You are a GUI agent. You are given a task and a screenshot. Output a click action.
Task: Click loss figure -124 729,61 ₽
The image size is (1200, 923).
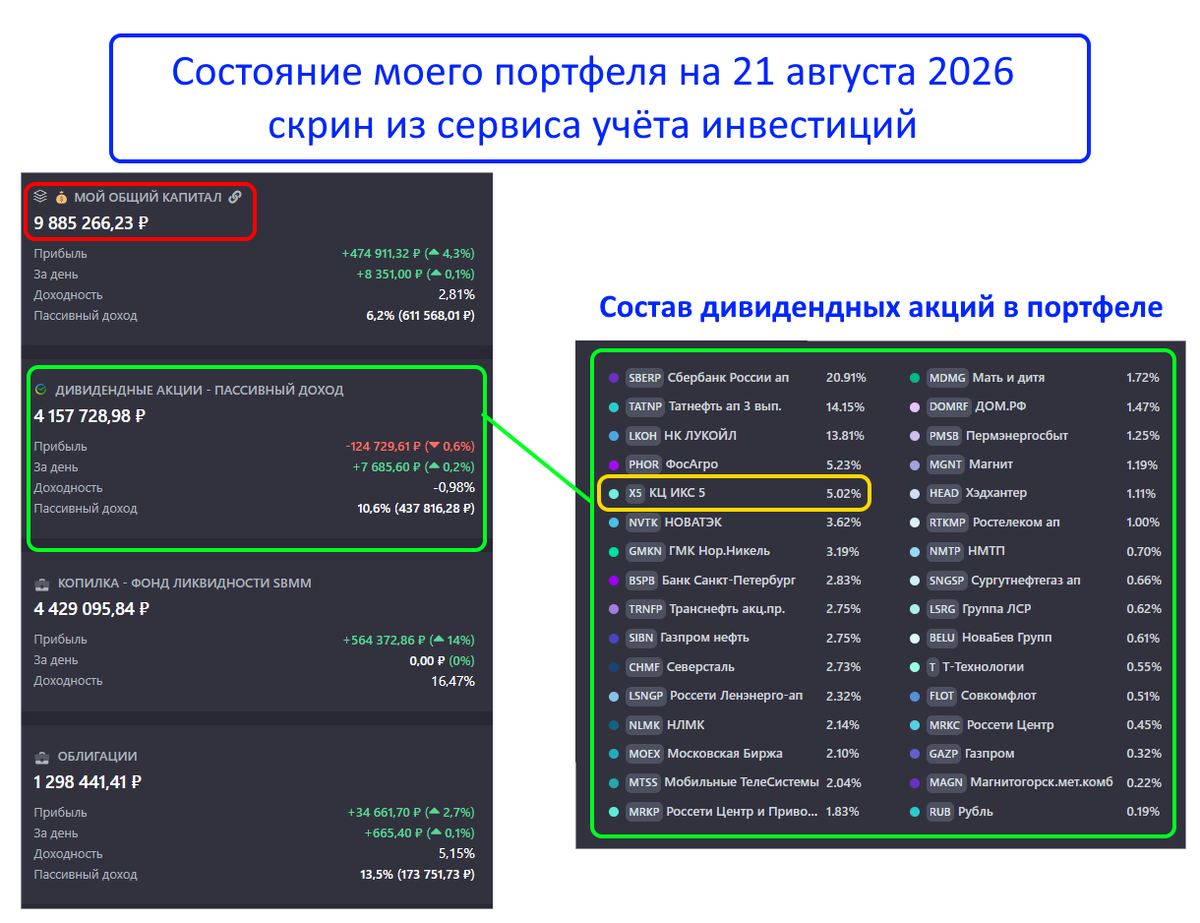(384, 447)
